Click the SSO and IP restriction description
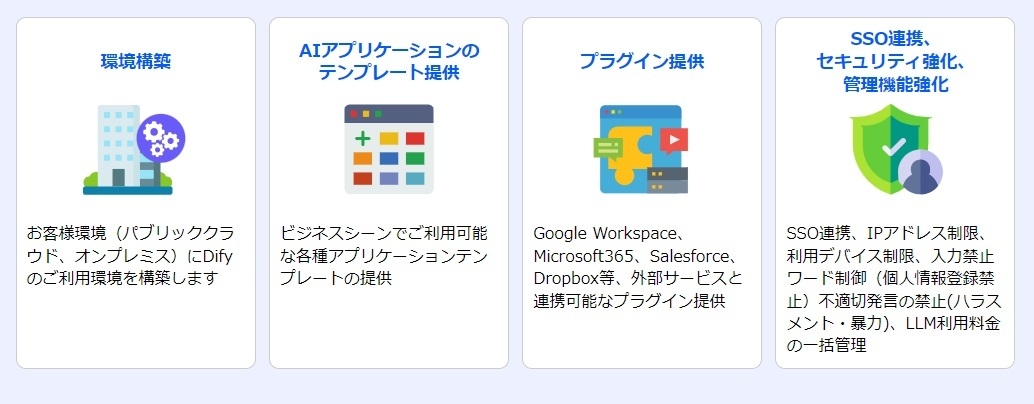Viewport: 1034px width, 404px height. [x=895, y=289]
